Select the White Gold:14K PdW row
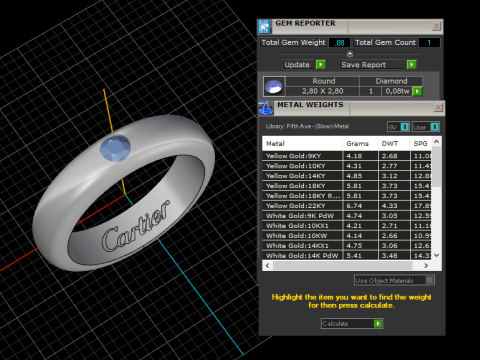The width and height of the screenshot is (480, 360). pyautogui.click(x=347, y=256)
